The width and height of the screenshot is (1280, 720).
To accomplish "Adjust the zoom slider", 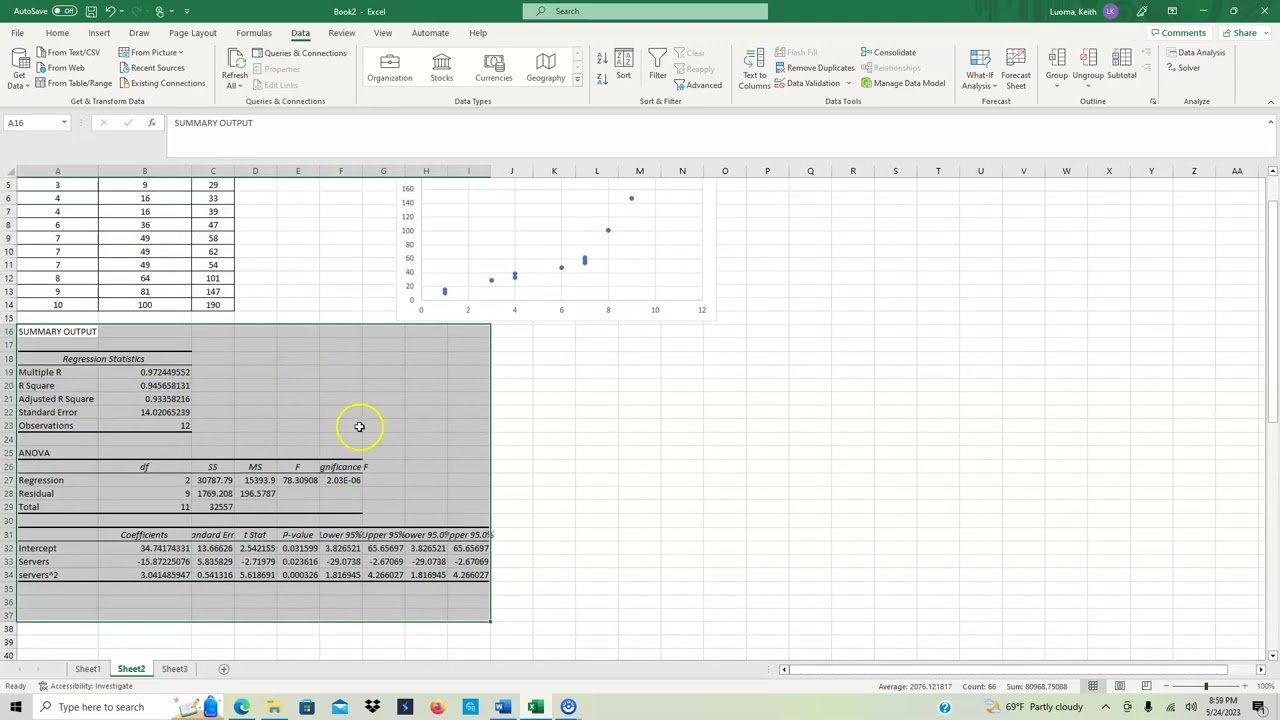I will click(x=1205, y=686).
